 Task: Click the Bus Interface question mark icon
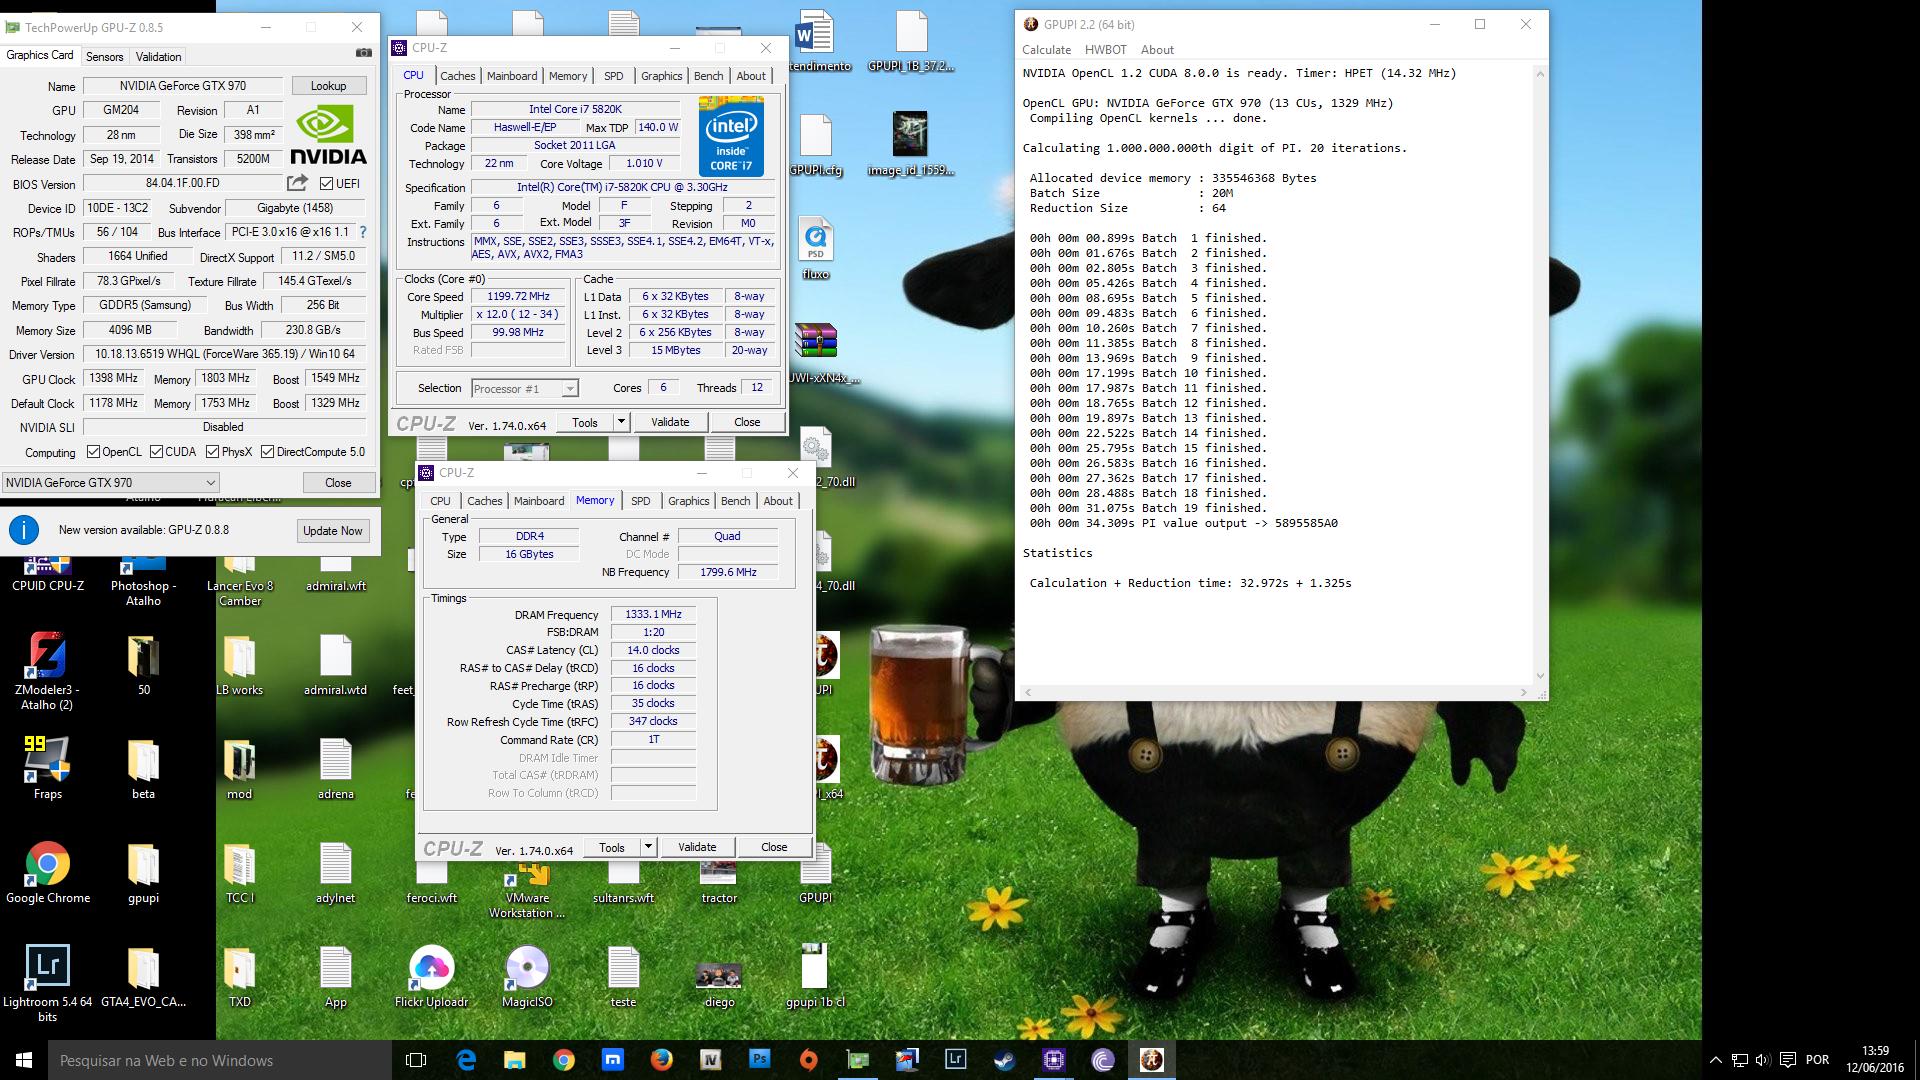coord(363,232)
